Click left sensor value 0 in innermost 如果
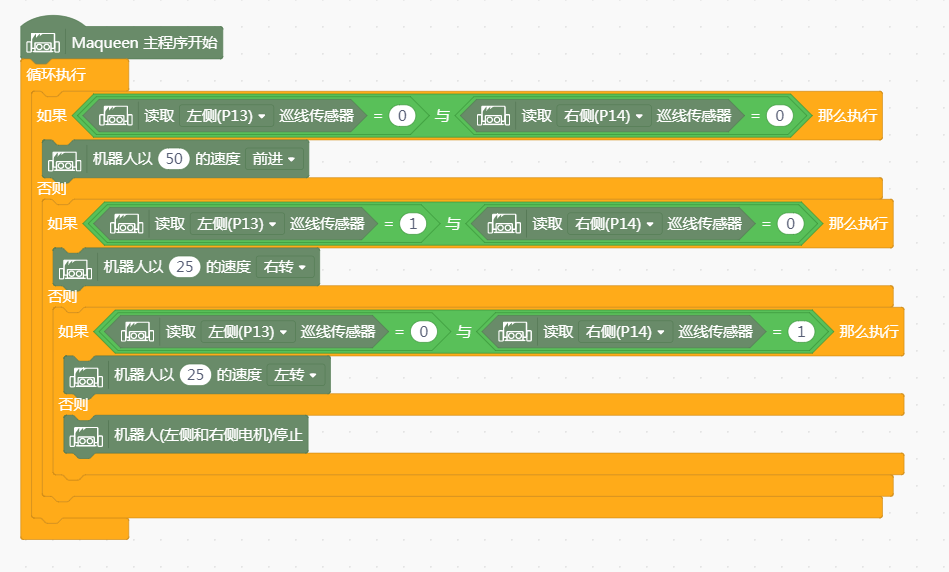Viewport: 949px width, 572px height. tap(424, 332)
